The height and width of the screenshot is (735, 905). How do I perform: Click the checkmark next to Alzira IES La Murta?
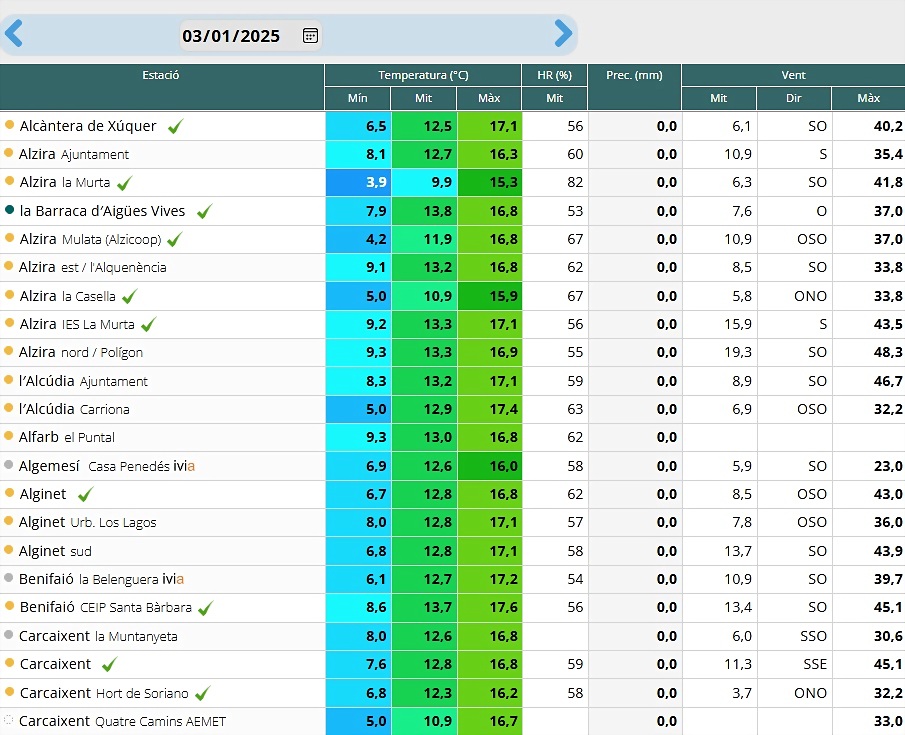[x=148, y=324]
